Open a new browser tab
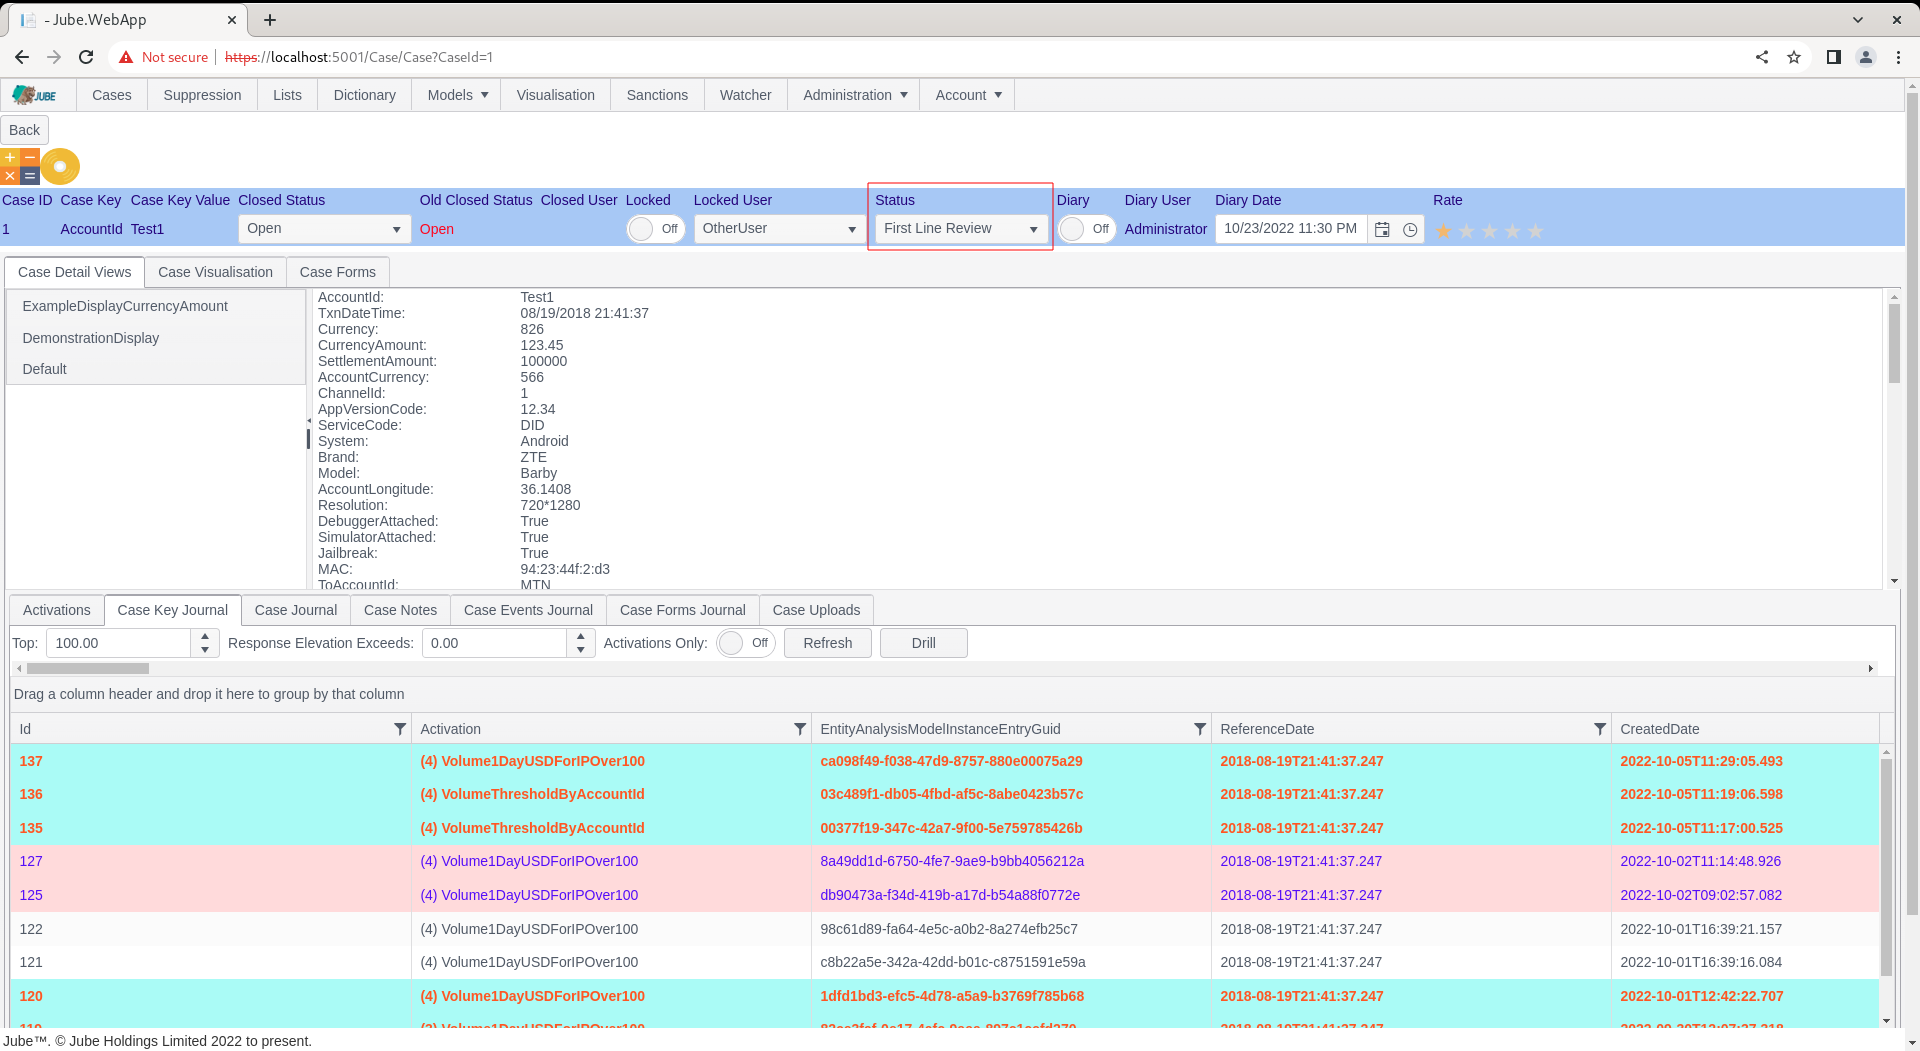1920x1051 pixels. pos(270,20)
